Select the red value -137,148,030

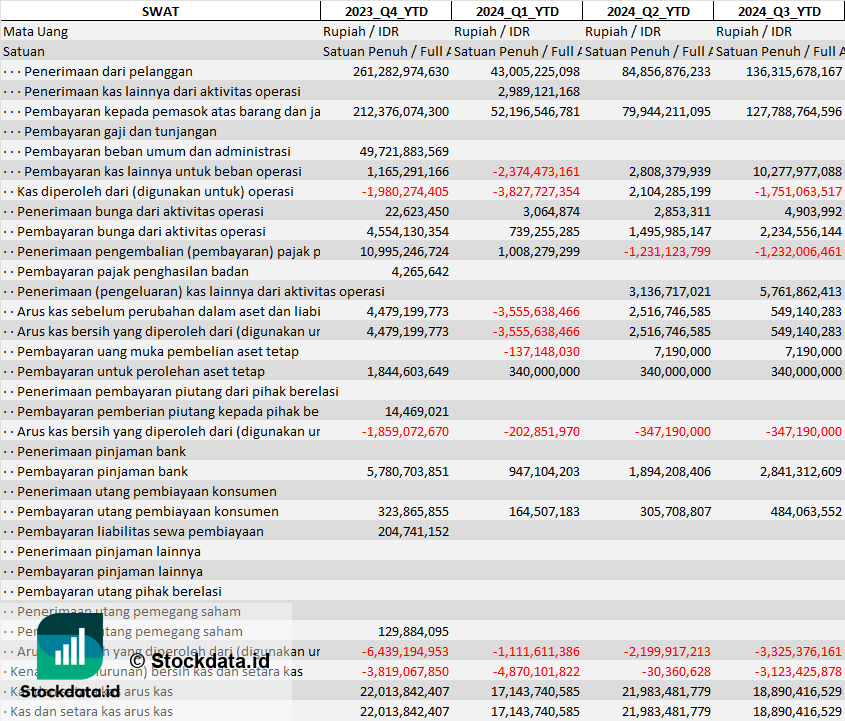point(541,351)
